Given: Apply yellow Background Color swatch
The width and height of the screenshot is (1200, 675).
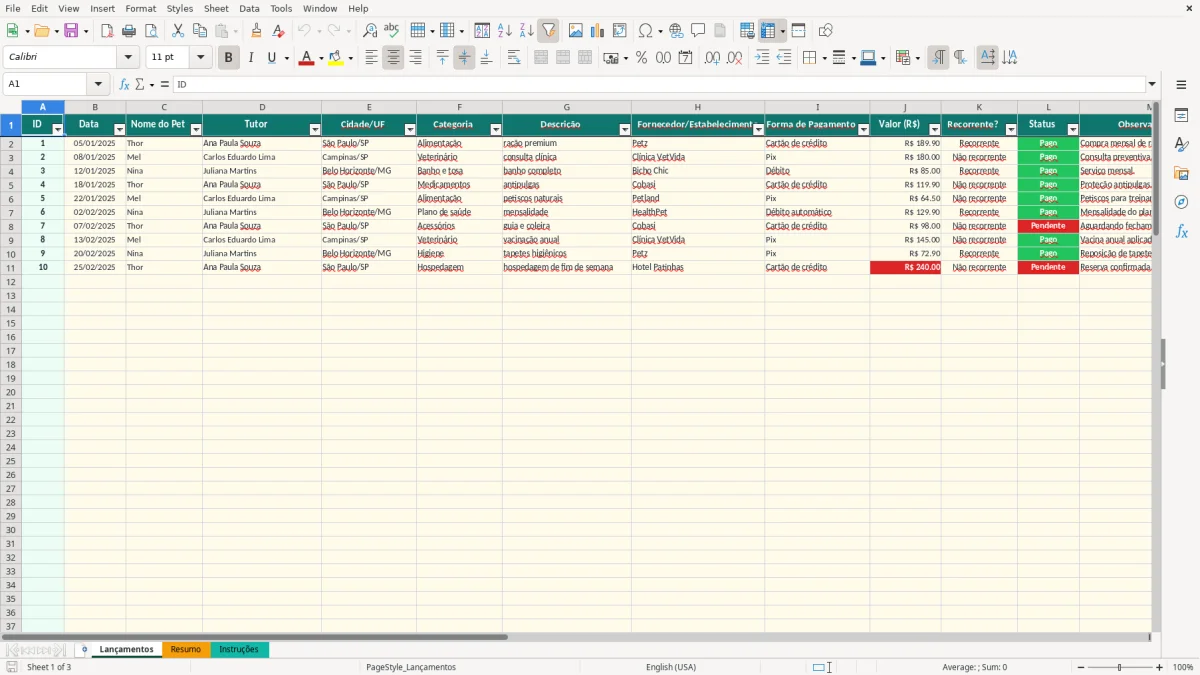Looking at the screenshot, I should tap(336, 58).
